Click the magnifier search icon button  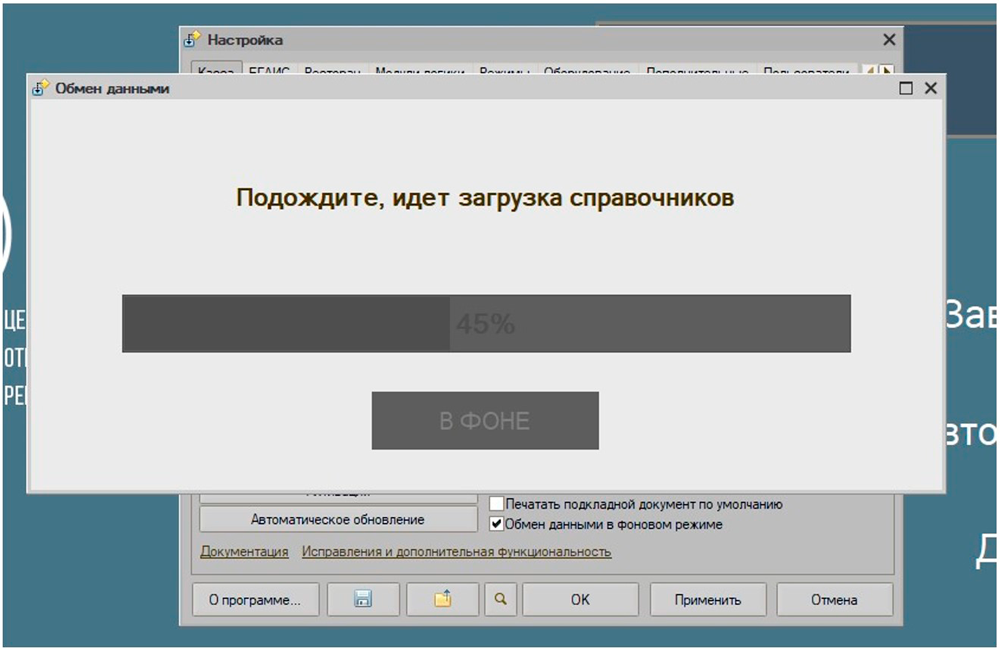pyautogui.click(x=500, y=600)
